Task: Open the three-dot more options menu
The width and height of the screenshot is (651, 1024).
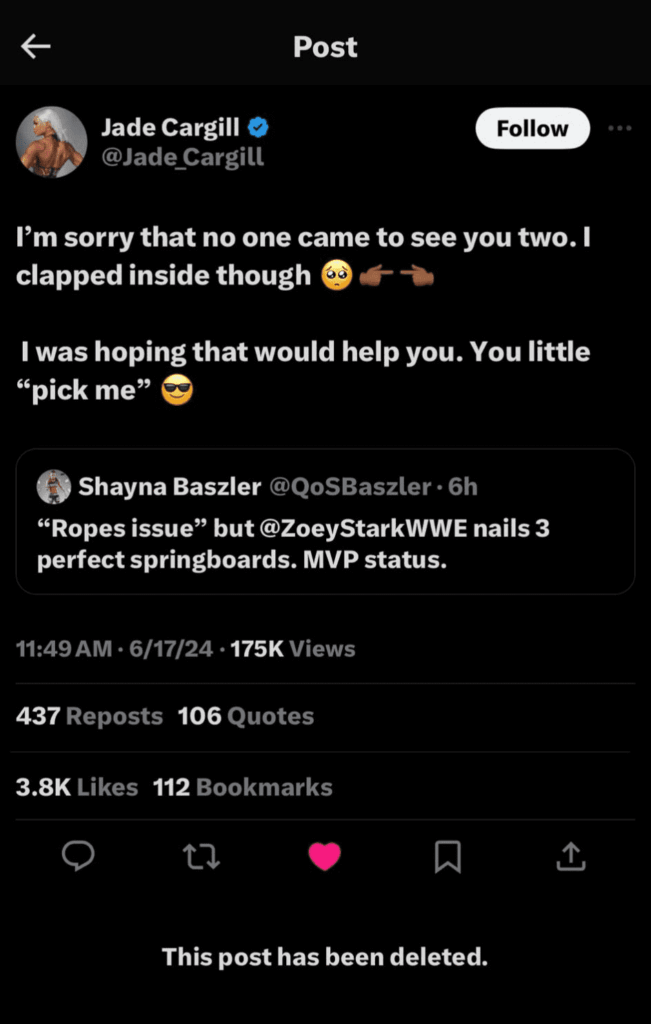Action: coord(621,128)
